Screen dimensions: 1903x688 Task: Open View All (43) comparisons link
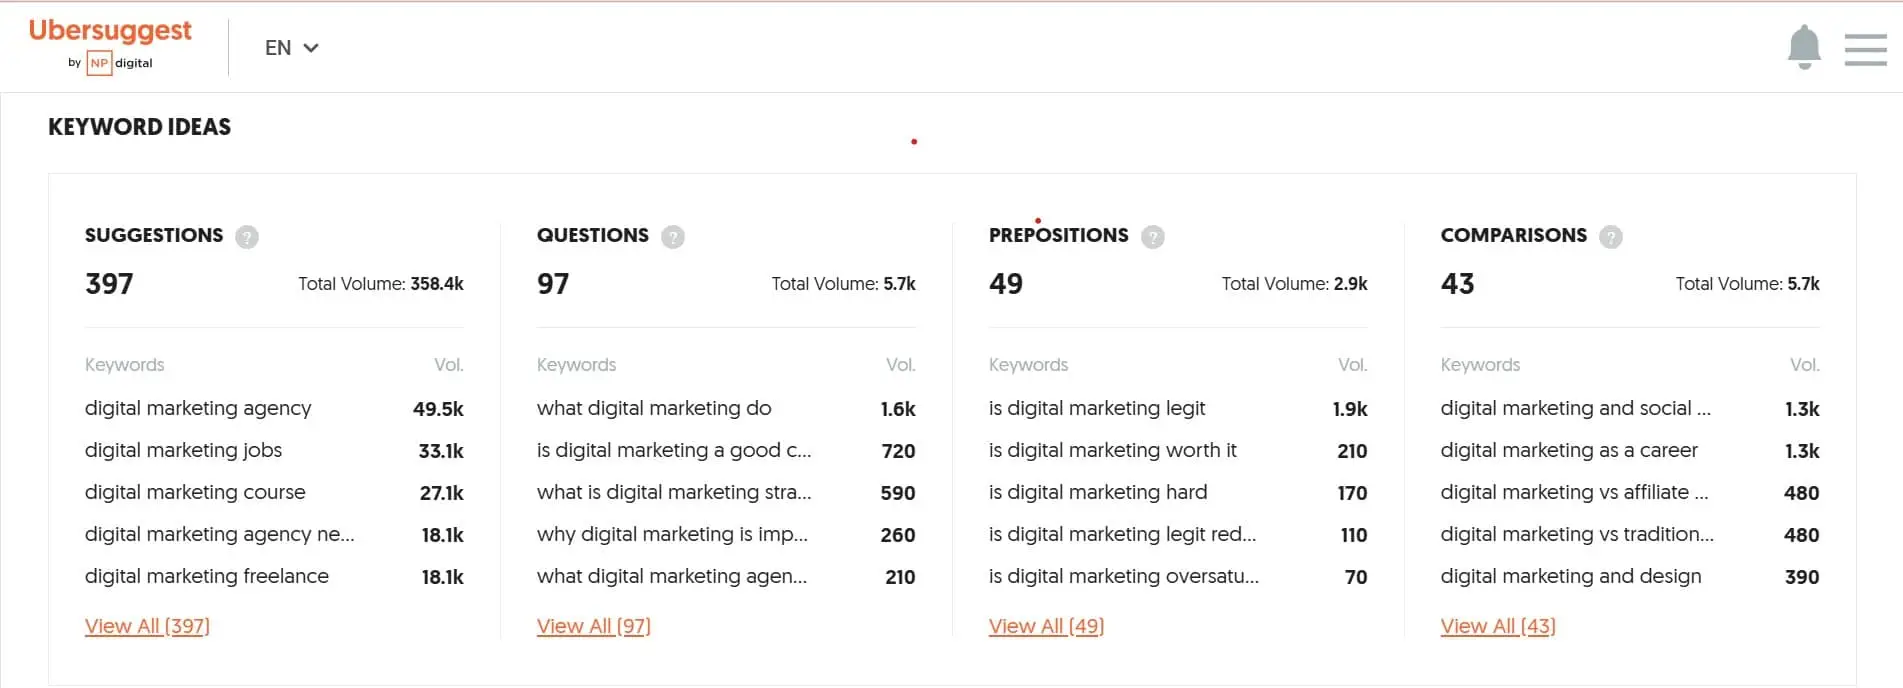pos(1497,626)
